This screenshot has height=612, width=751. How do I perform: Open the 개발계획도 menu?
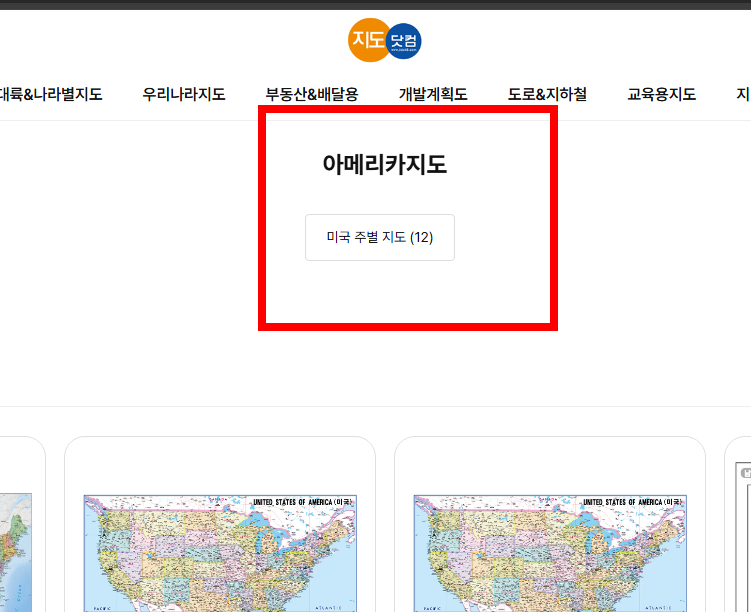tap(433, 94)
